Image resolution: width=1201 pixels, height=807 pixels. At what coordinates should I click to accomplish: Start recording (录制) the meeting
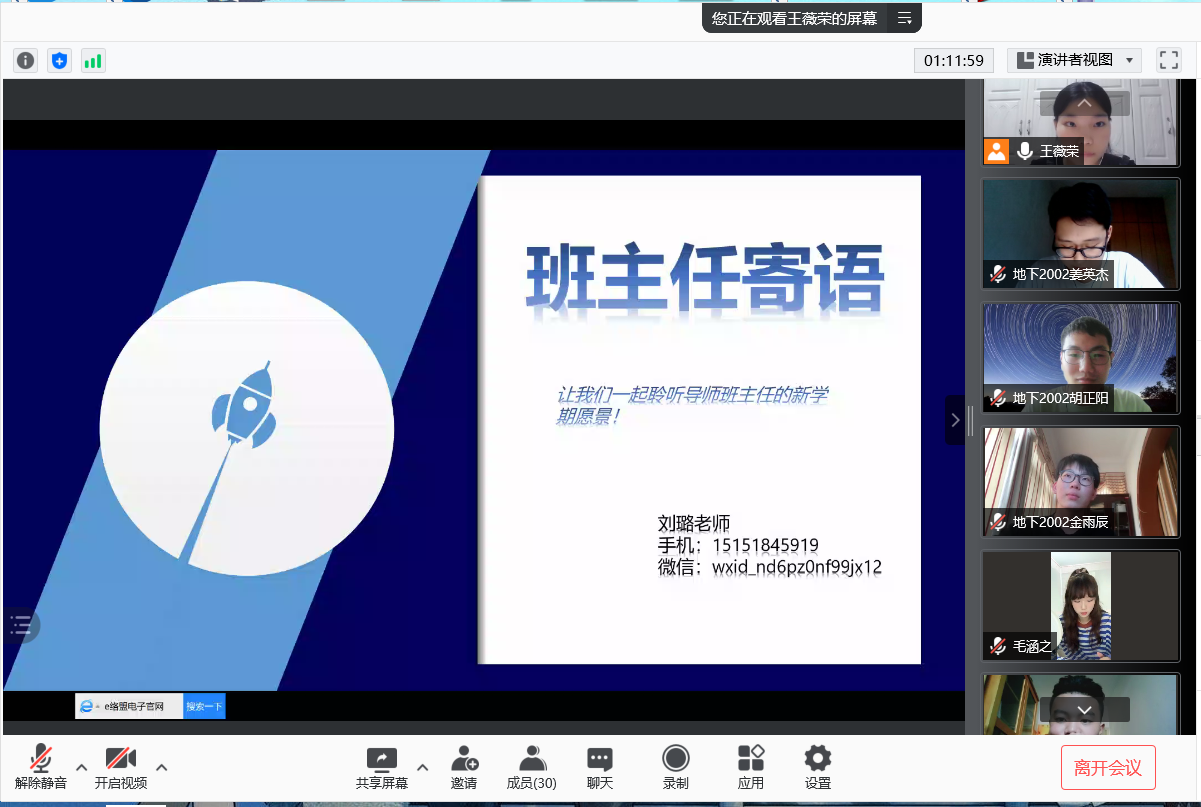point(675,767)
